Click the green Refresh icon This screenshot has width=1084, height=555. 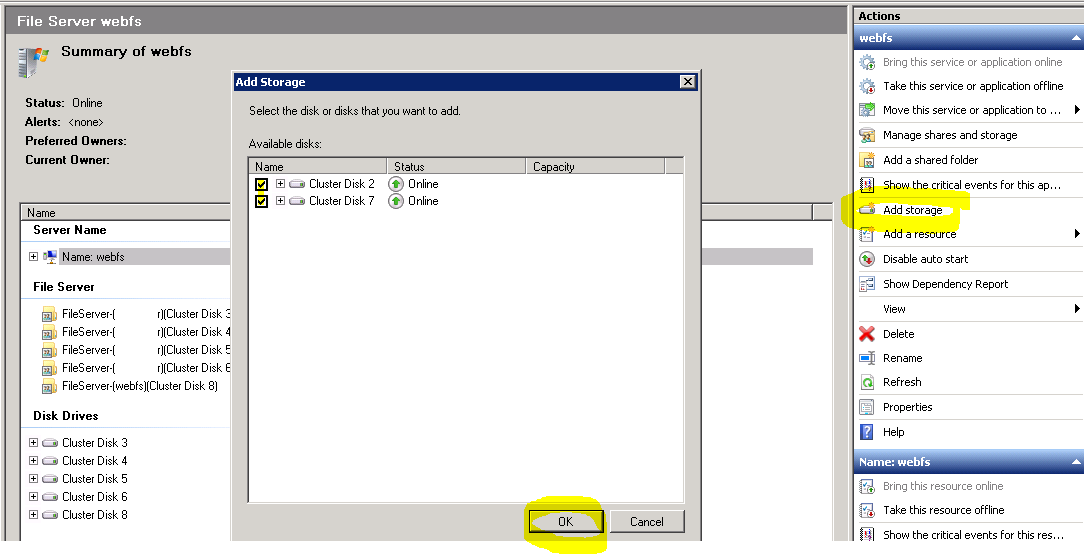pyautogui.click(x=867, y=382)
